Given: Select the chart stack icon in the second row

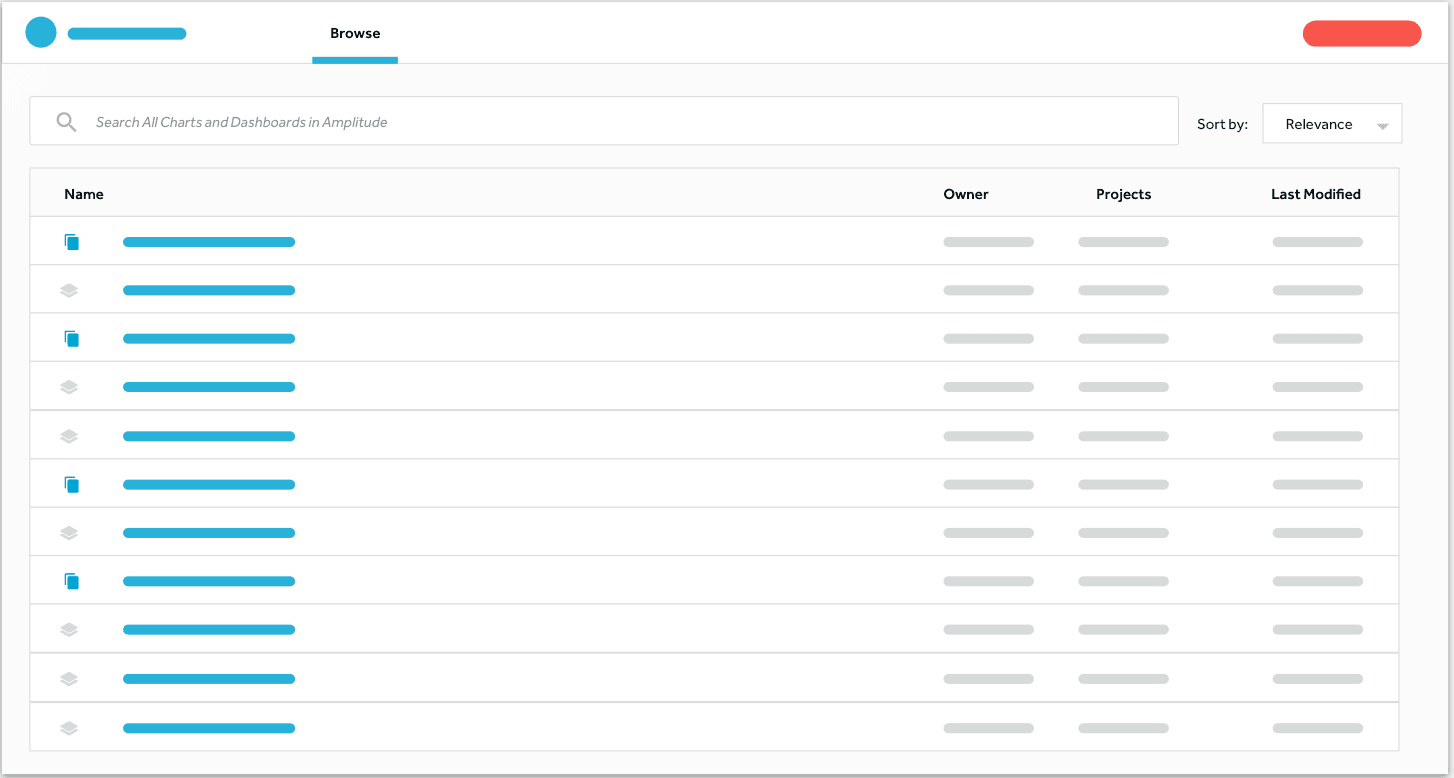Looking at the screenshot, I should point(69,290).
